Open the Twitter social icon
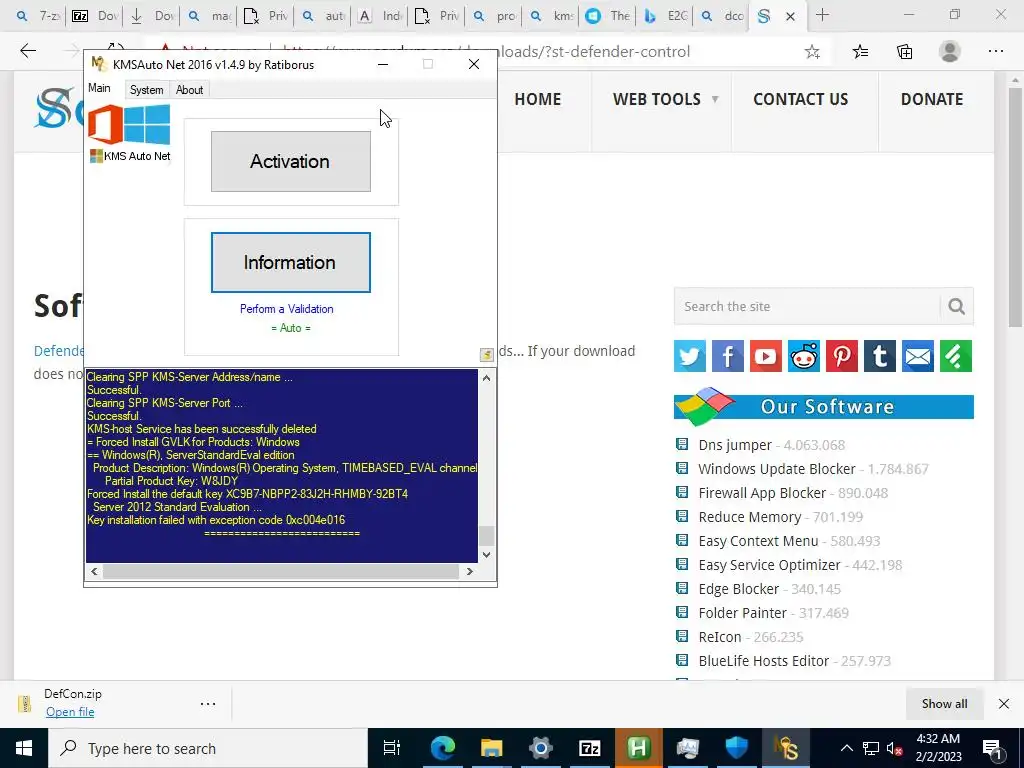 point(690,356)
